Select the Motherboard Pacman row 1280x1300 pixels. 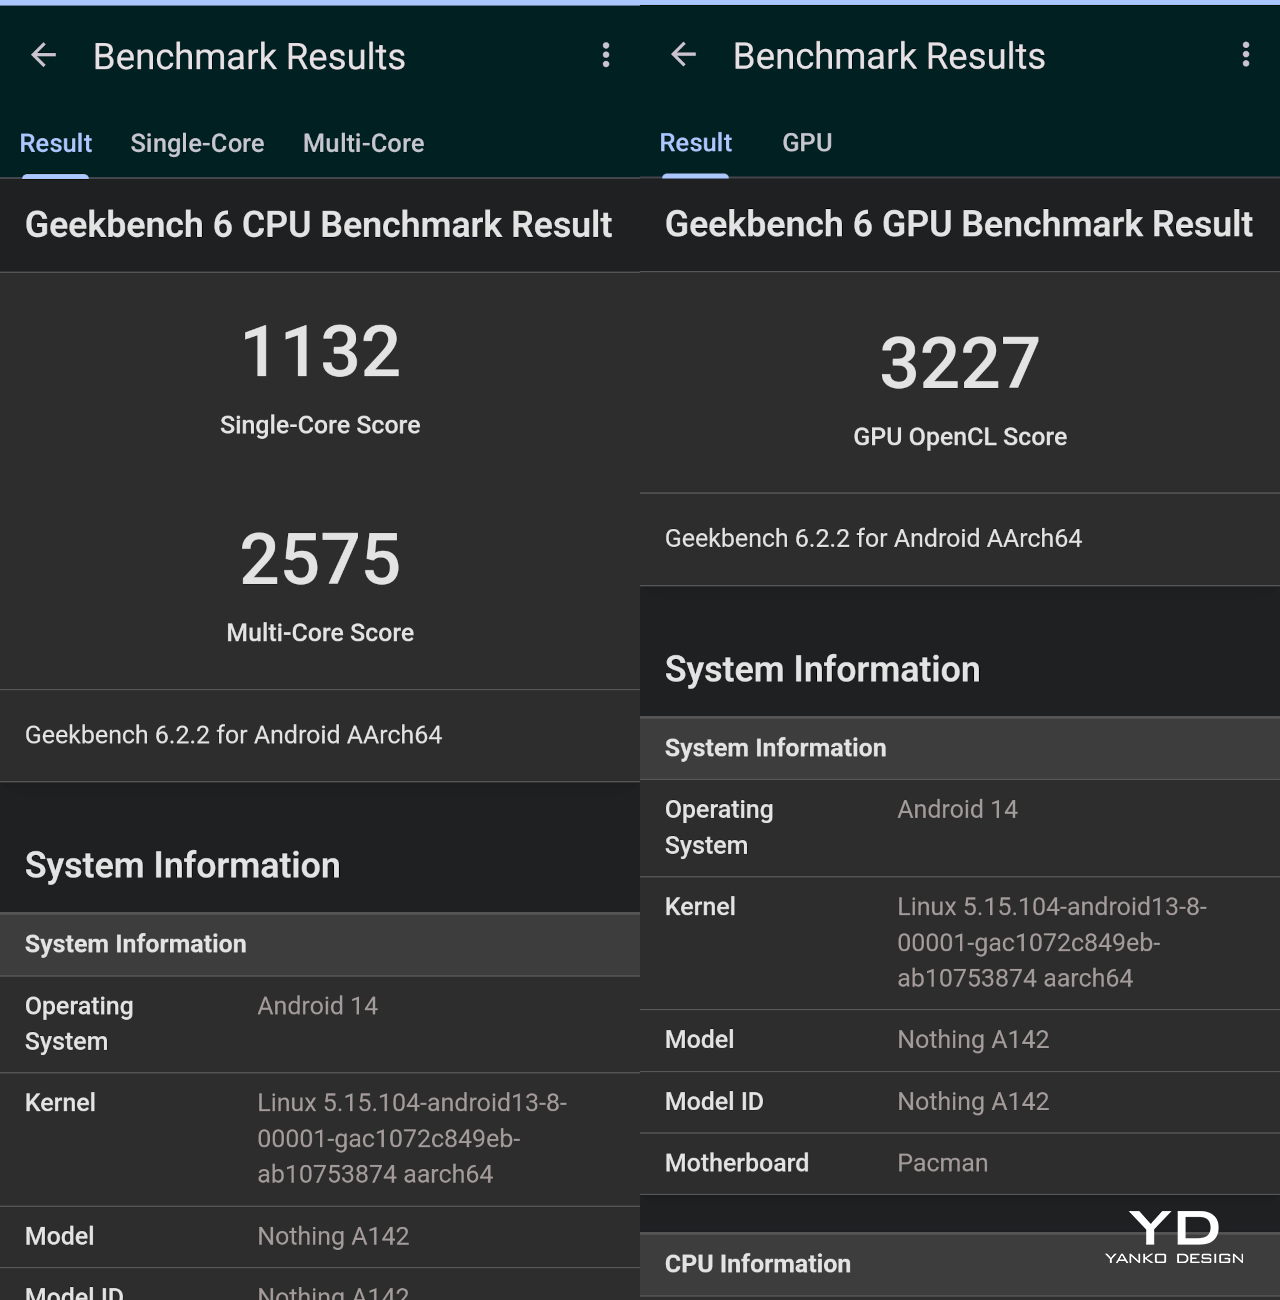(959, 1163)
